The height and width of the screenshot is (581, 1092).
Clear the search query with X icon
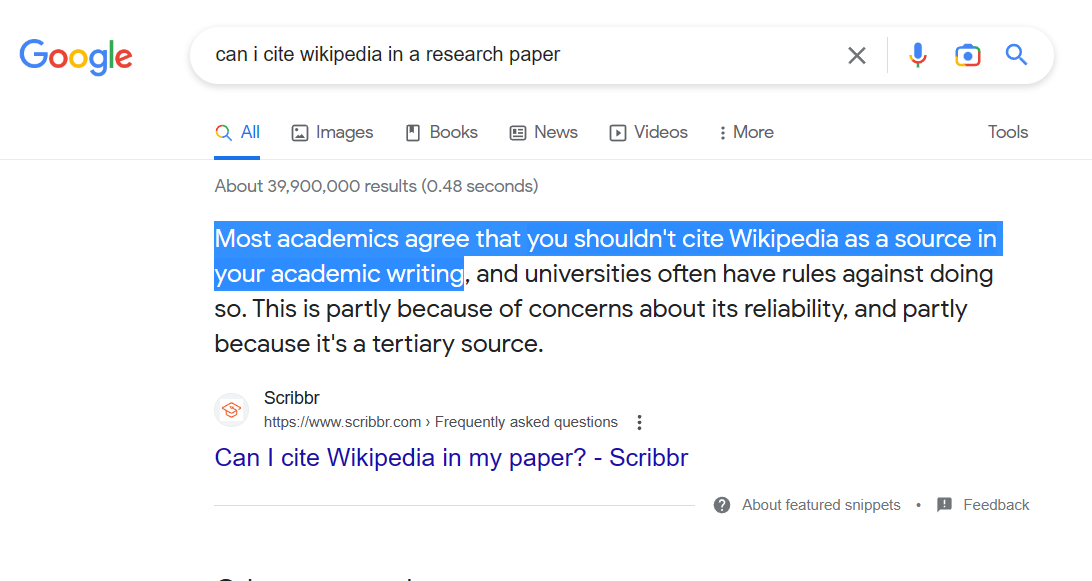[x=857, y=55]
